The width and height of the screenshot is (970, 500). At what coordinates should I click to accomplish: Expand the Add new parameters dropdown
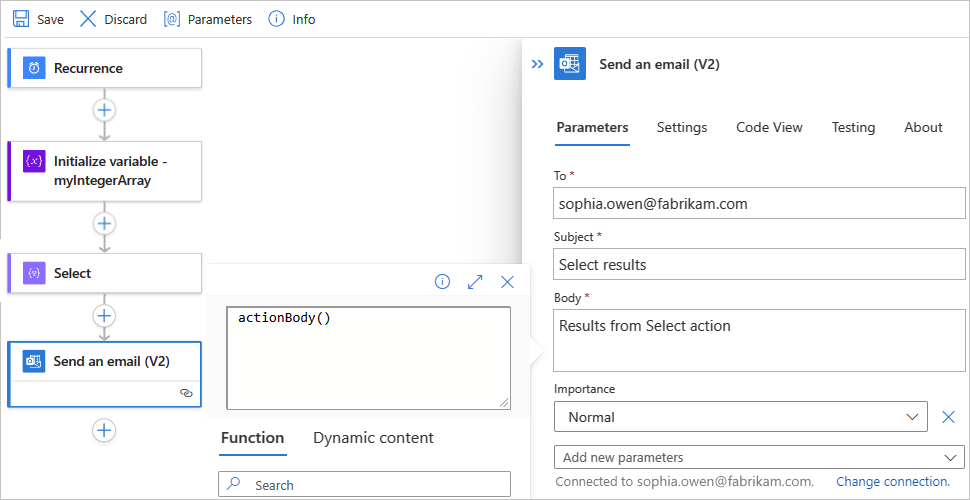tap(758, 457)
